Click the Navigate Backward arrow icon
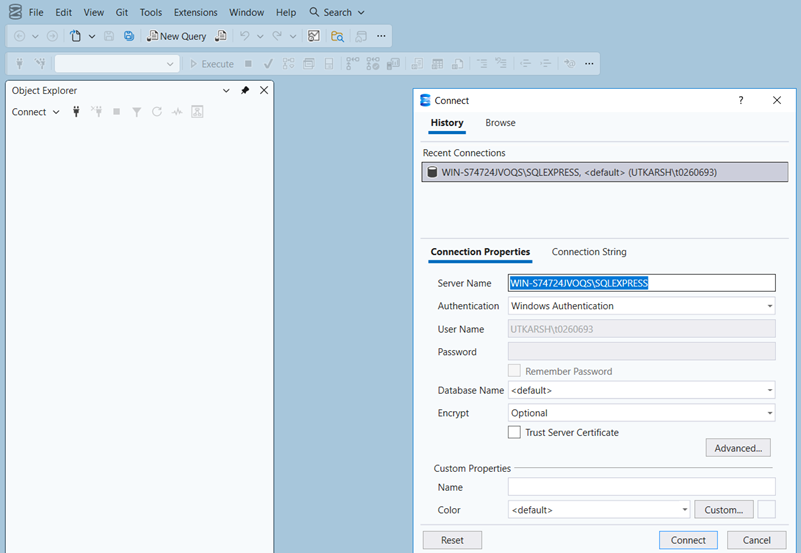801x553 pixels. (x=19, y=36)
